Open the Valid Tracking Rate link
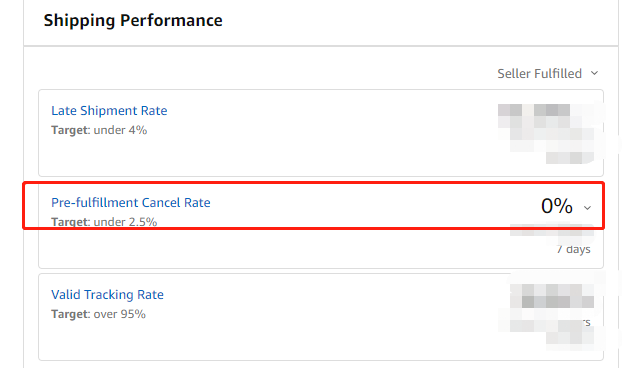The image size is (622, 368). tap(107, 295)
